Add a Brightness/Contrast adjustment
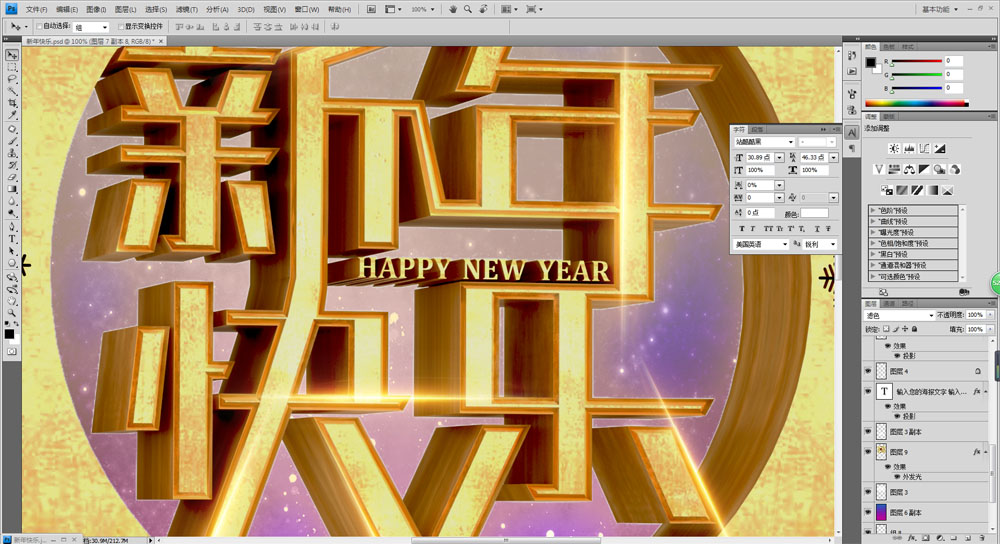 click(x=893, y=149)
